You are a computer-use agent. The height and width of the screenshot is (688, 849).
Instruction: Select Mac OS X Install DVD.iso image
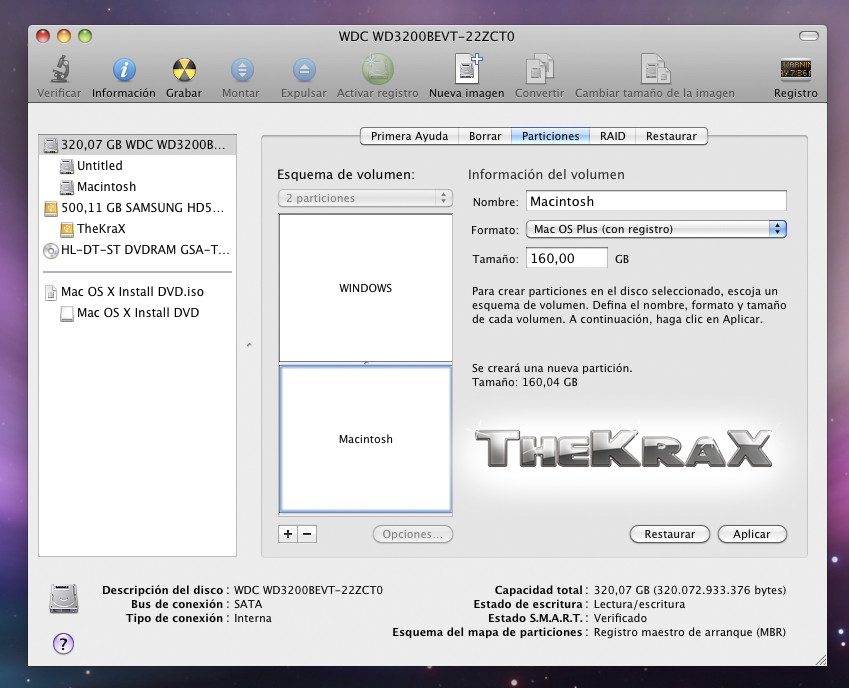click(138, 292)
